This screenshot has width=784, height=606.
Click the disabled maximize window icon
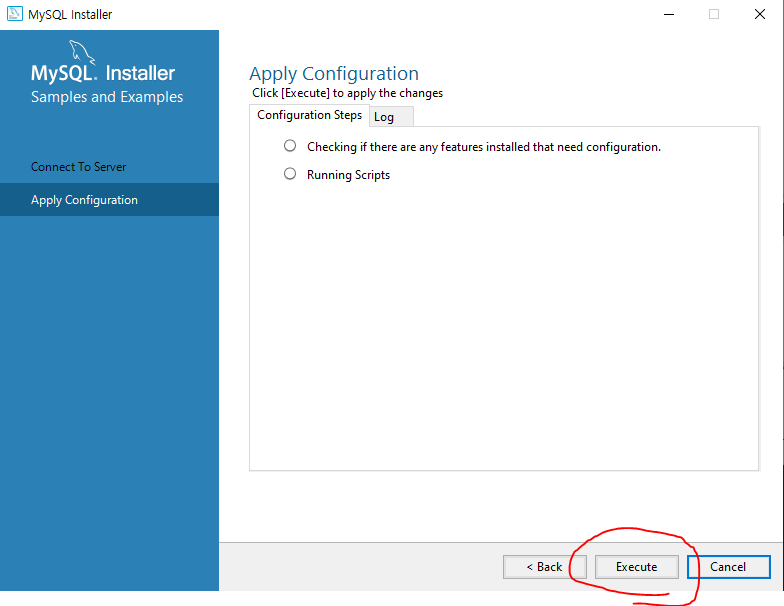click(x=714, y=14)
